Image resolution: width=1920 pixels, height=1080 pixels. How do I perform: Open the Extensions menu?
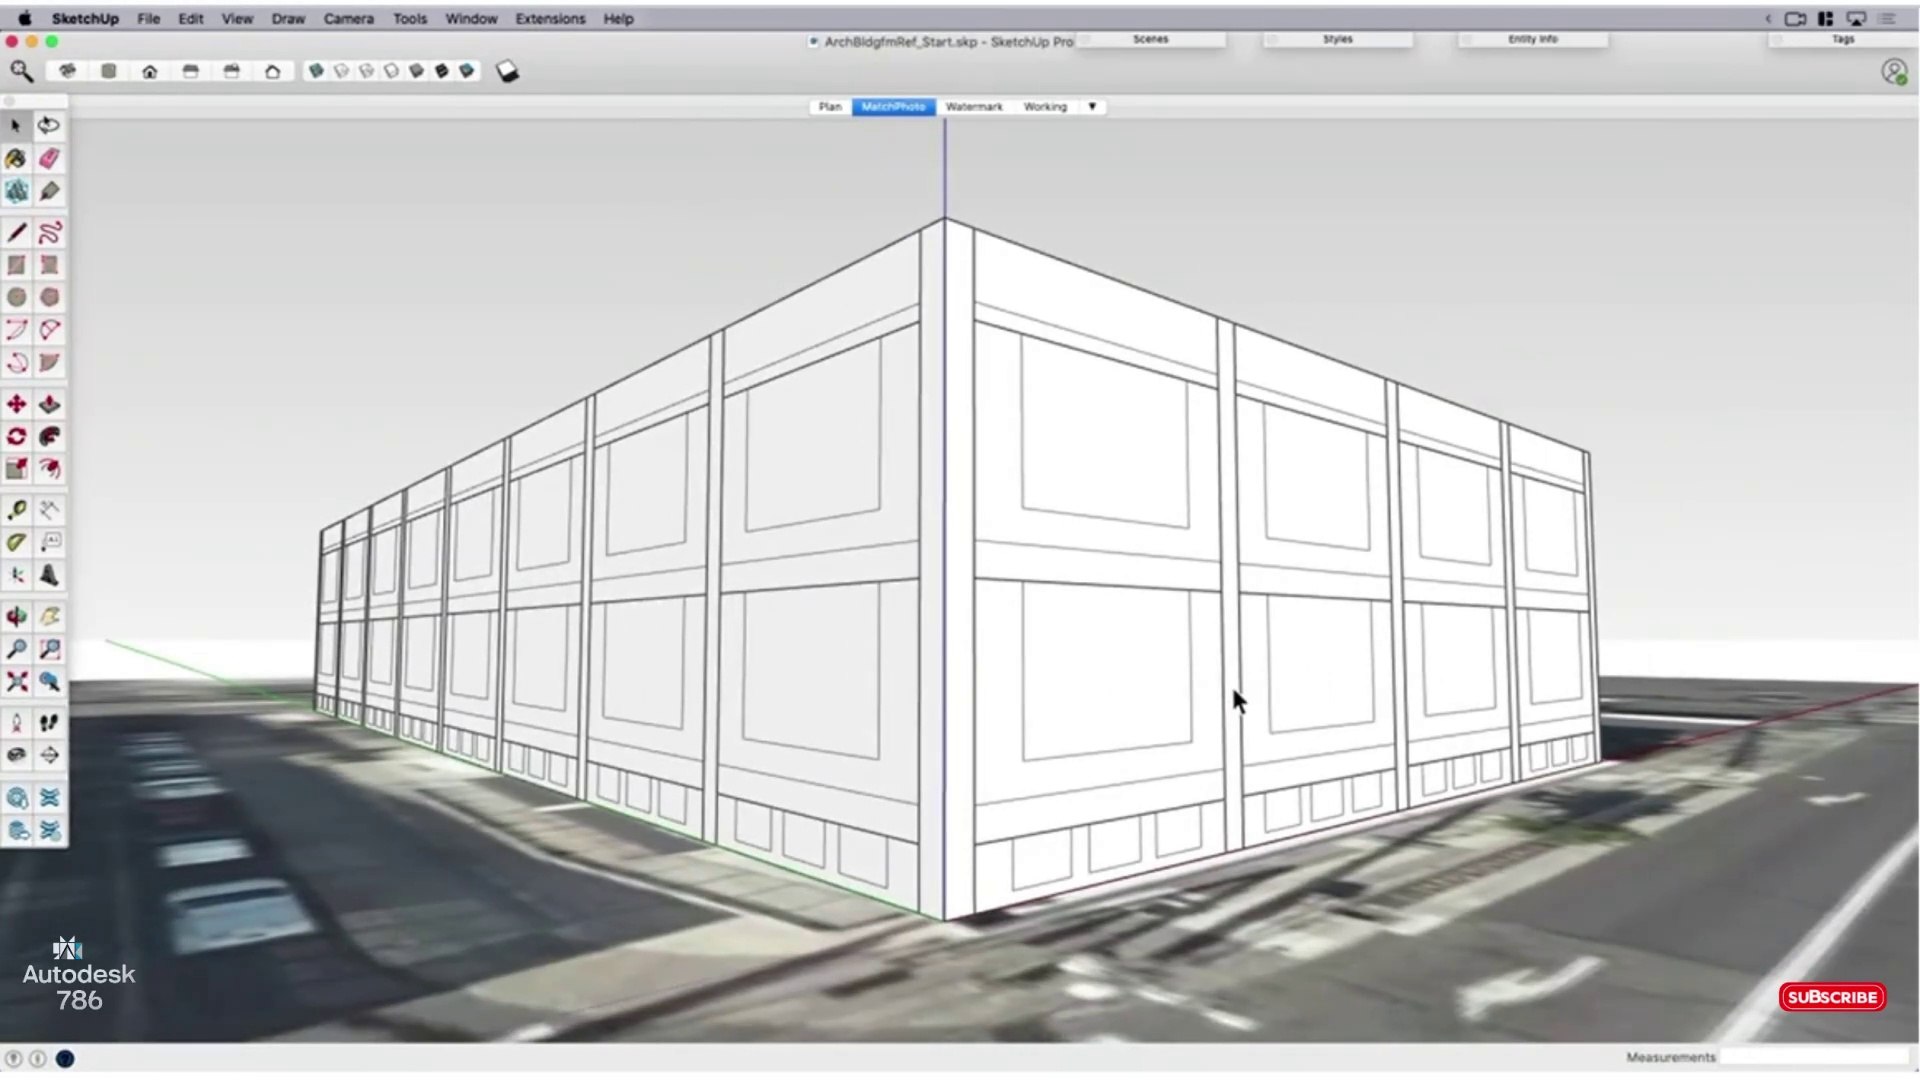[550, 18]
